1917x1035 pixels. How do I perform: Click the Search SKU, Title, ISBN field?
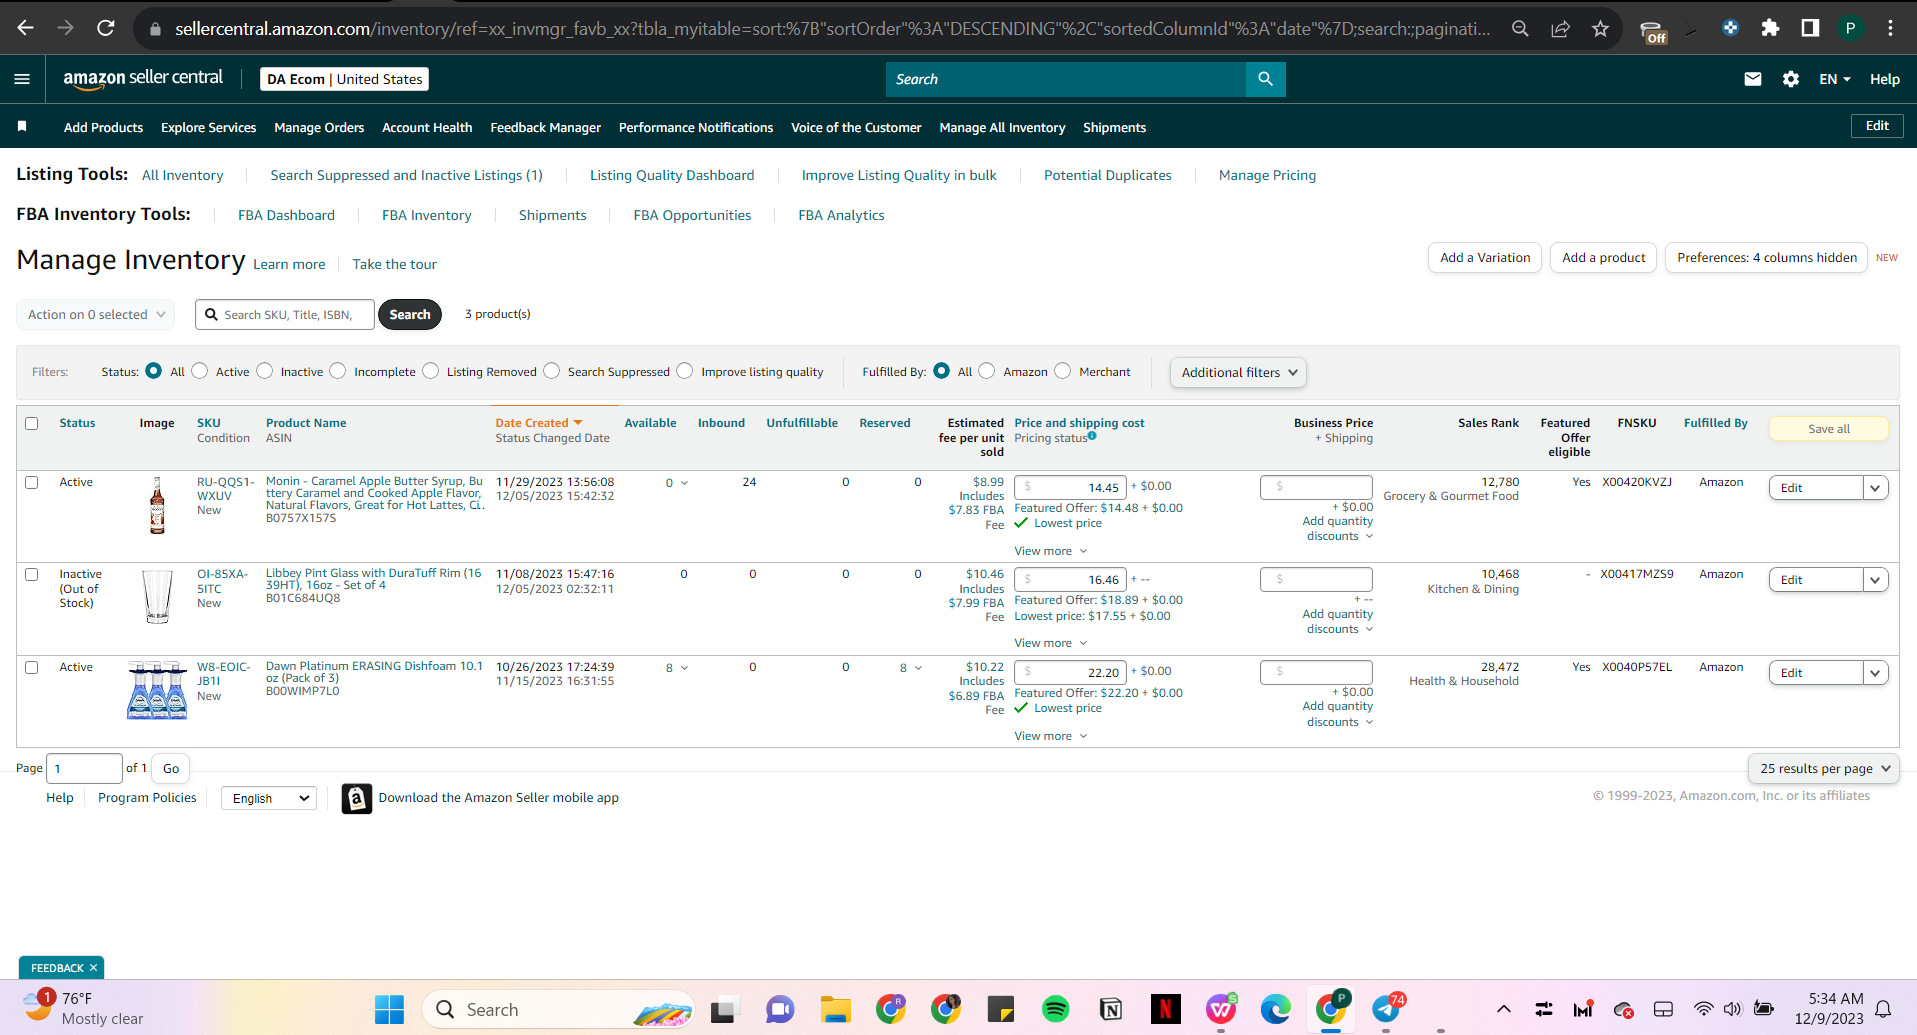(x=285, y=314)
